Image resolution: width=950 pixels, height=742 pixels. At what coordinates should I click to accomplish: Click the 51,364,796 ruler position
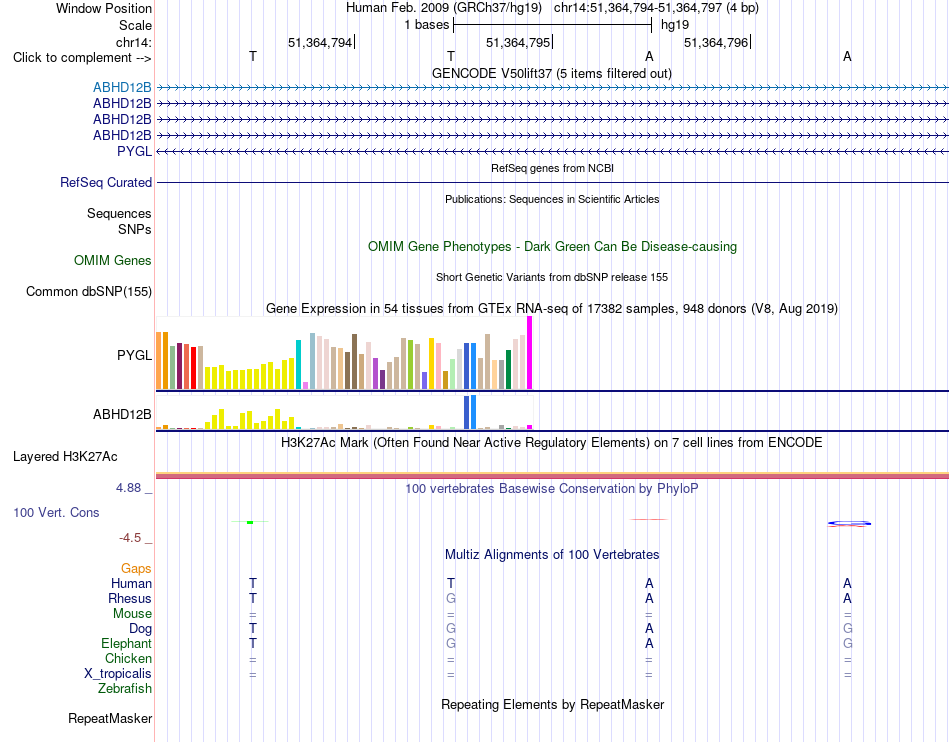coord(717,42)
